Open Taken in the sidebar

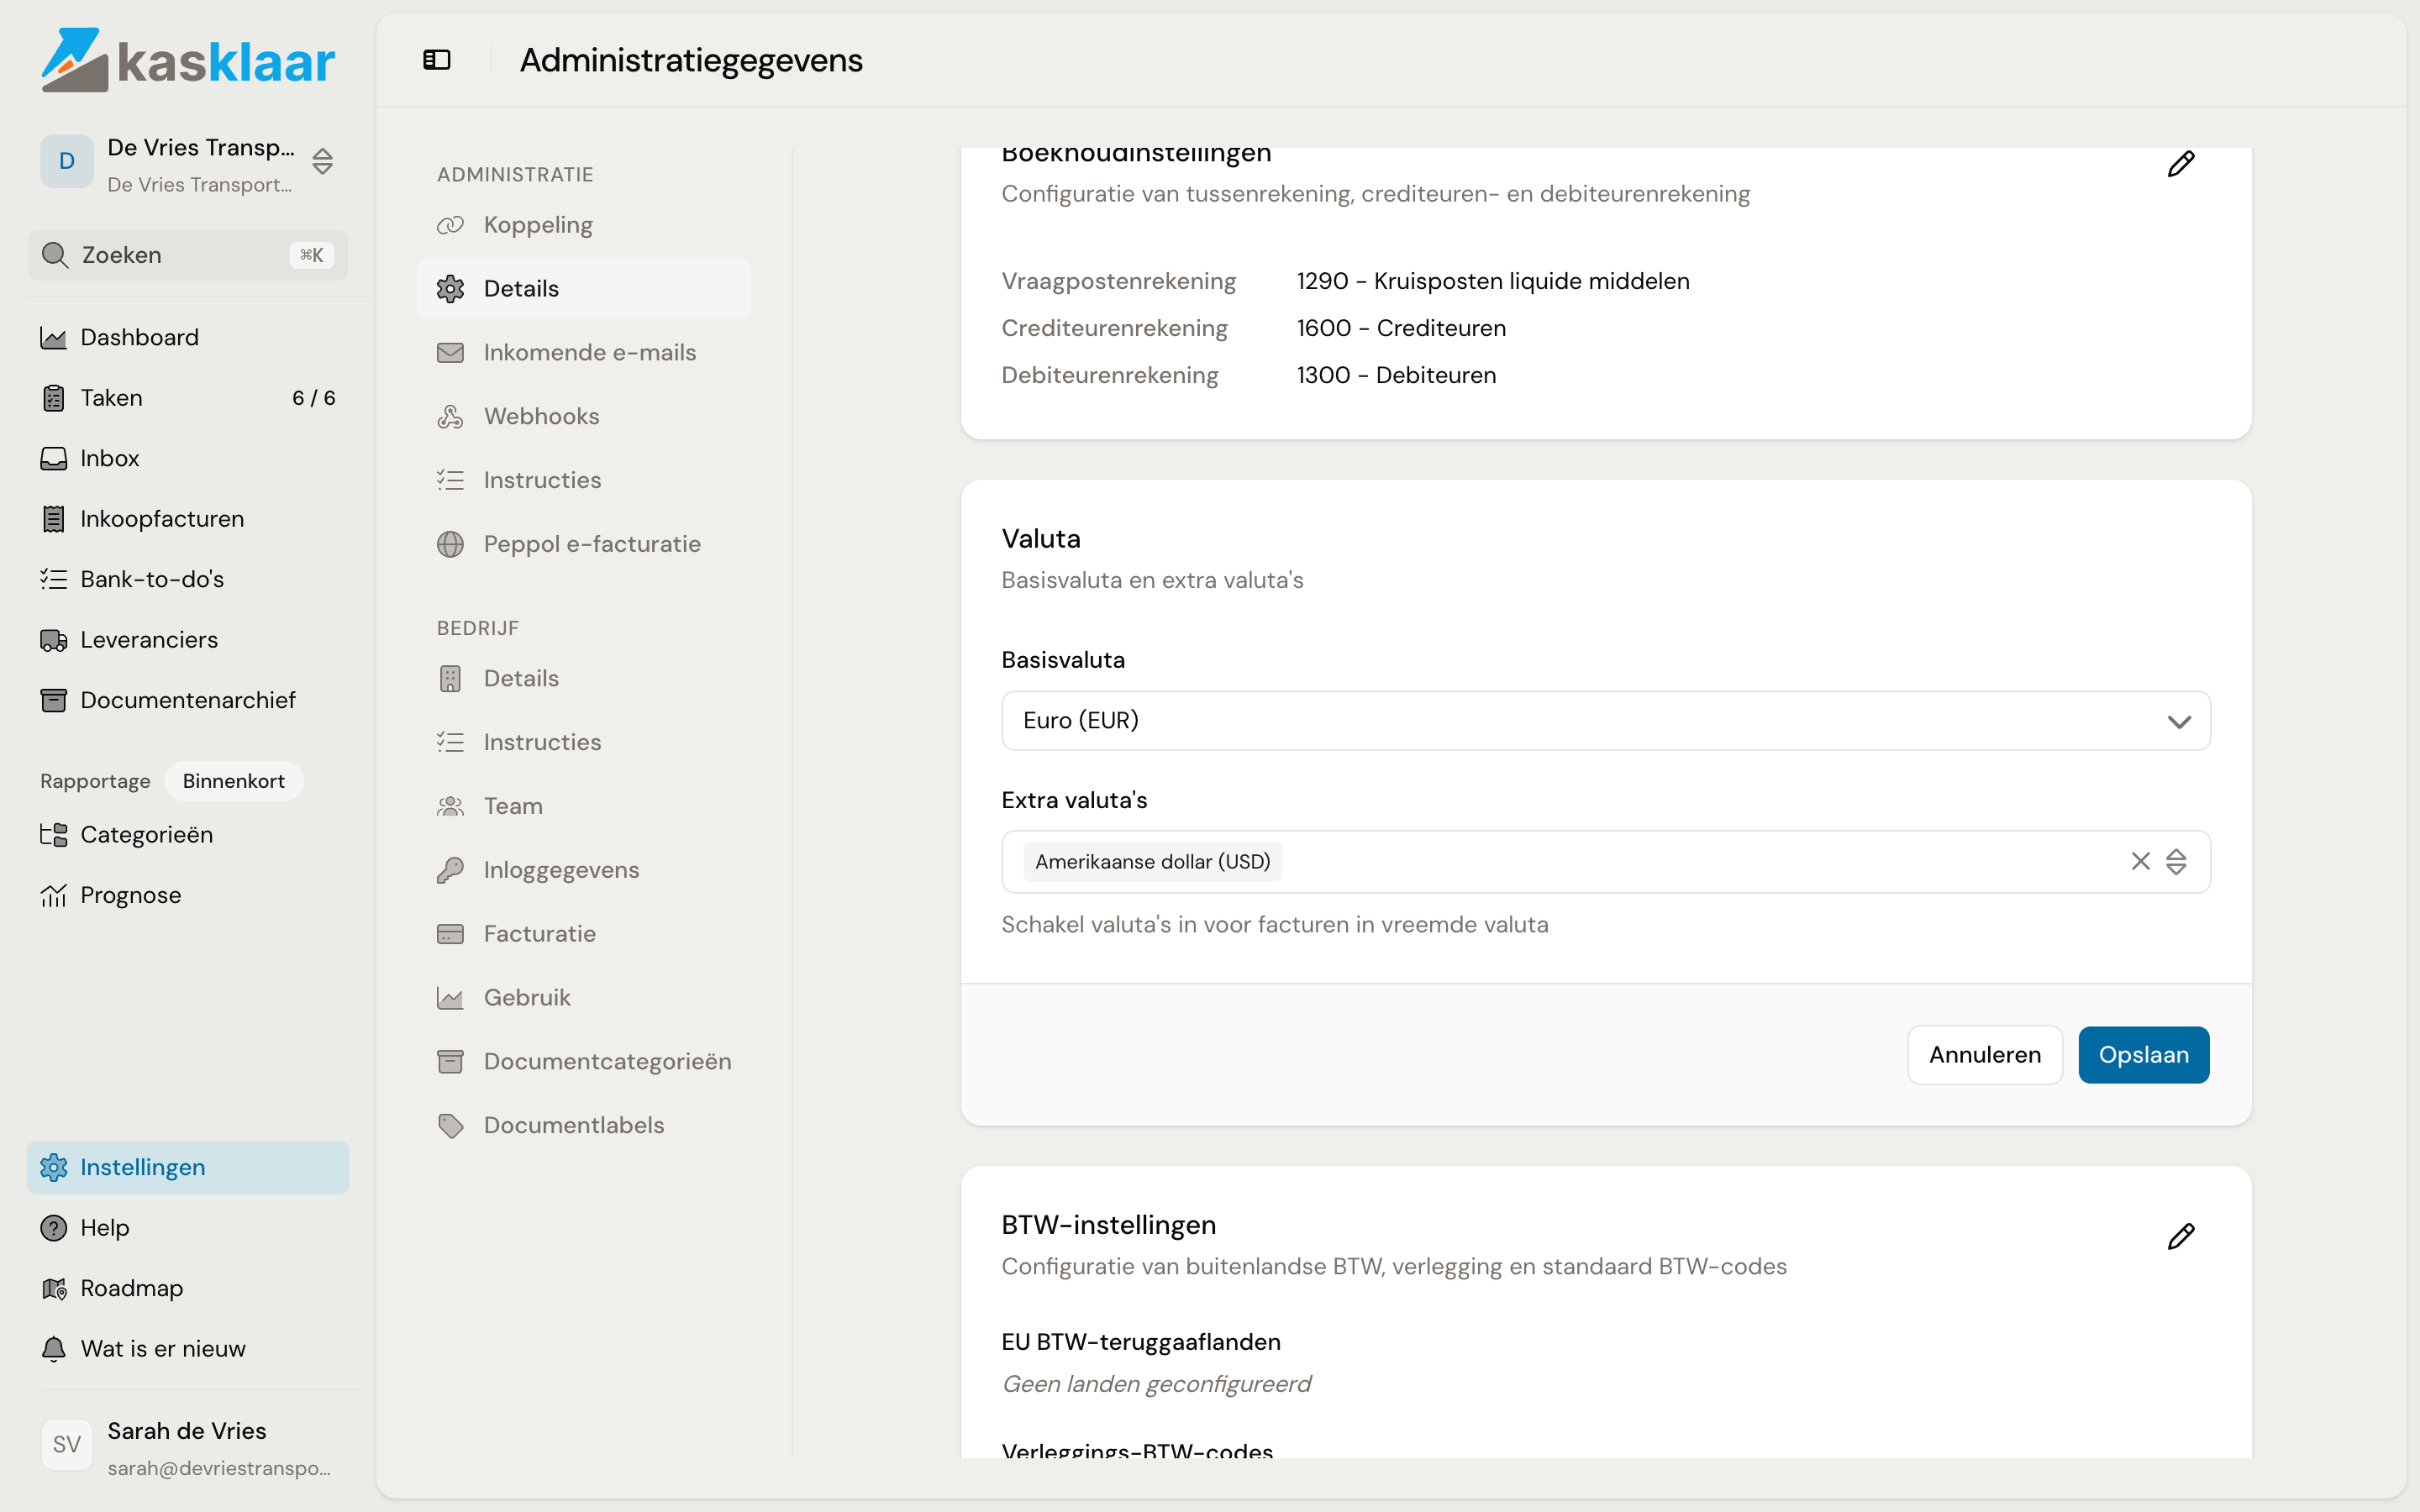coord(187,398)
